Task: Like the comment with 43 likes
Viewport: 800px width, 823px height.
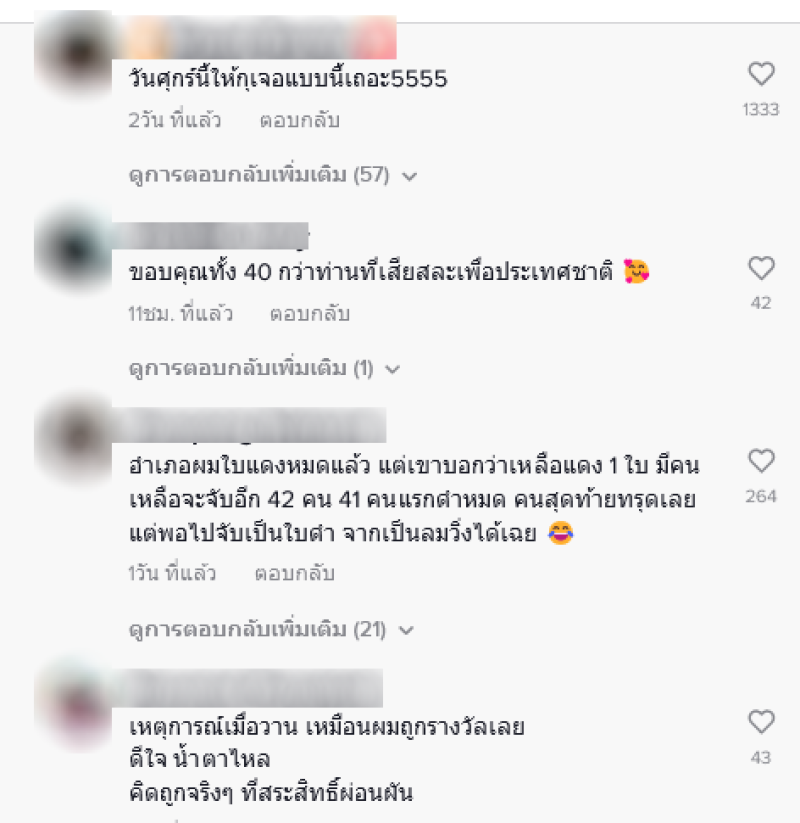Action: pos(761,722)
